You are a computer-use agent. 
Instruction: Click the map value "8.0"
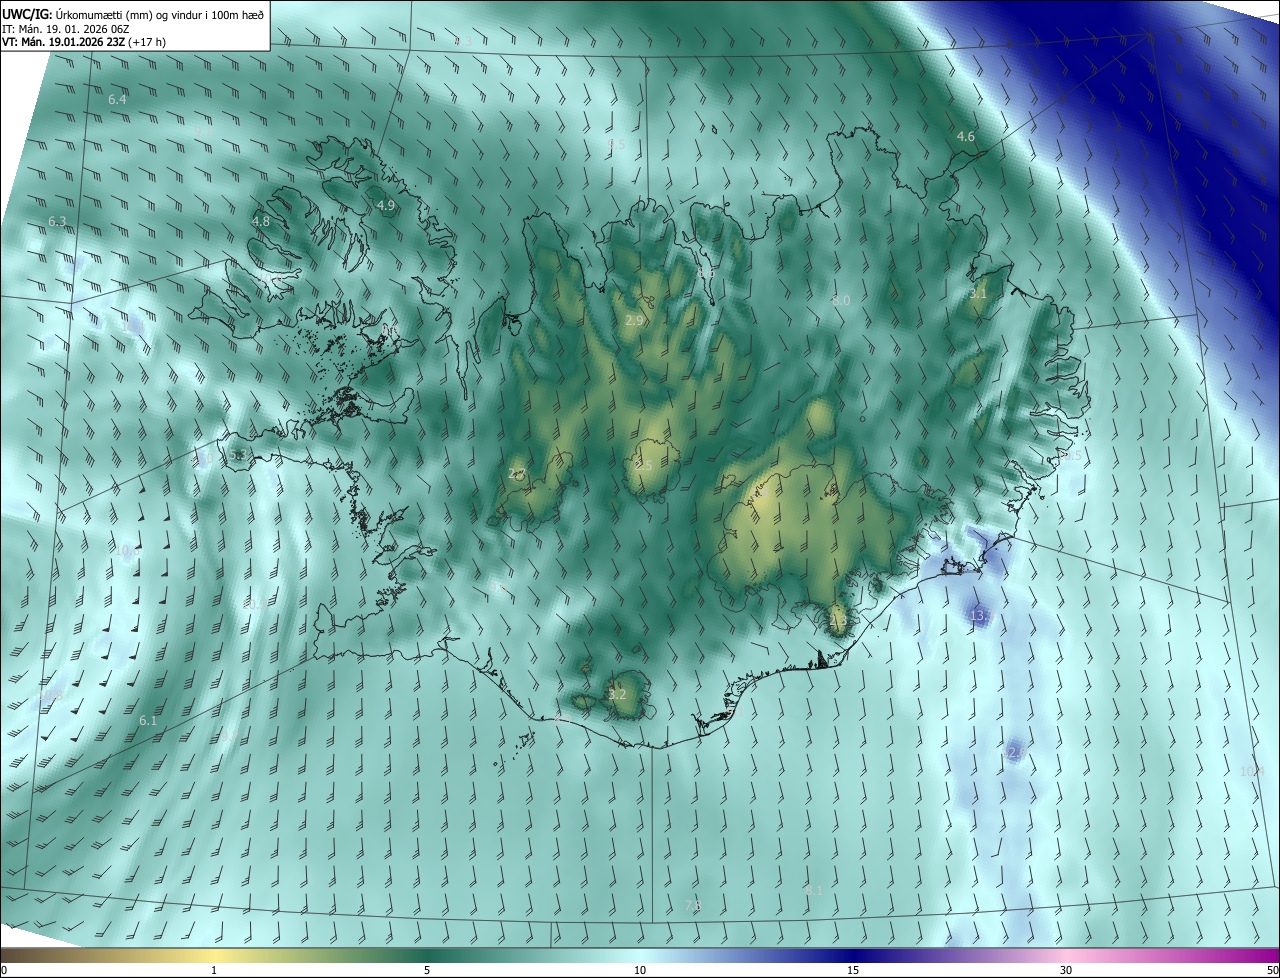point(841,300)
